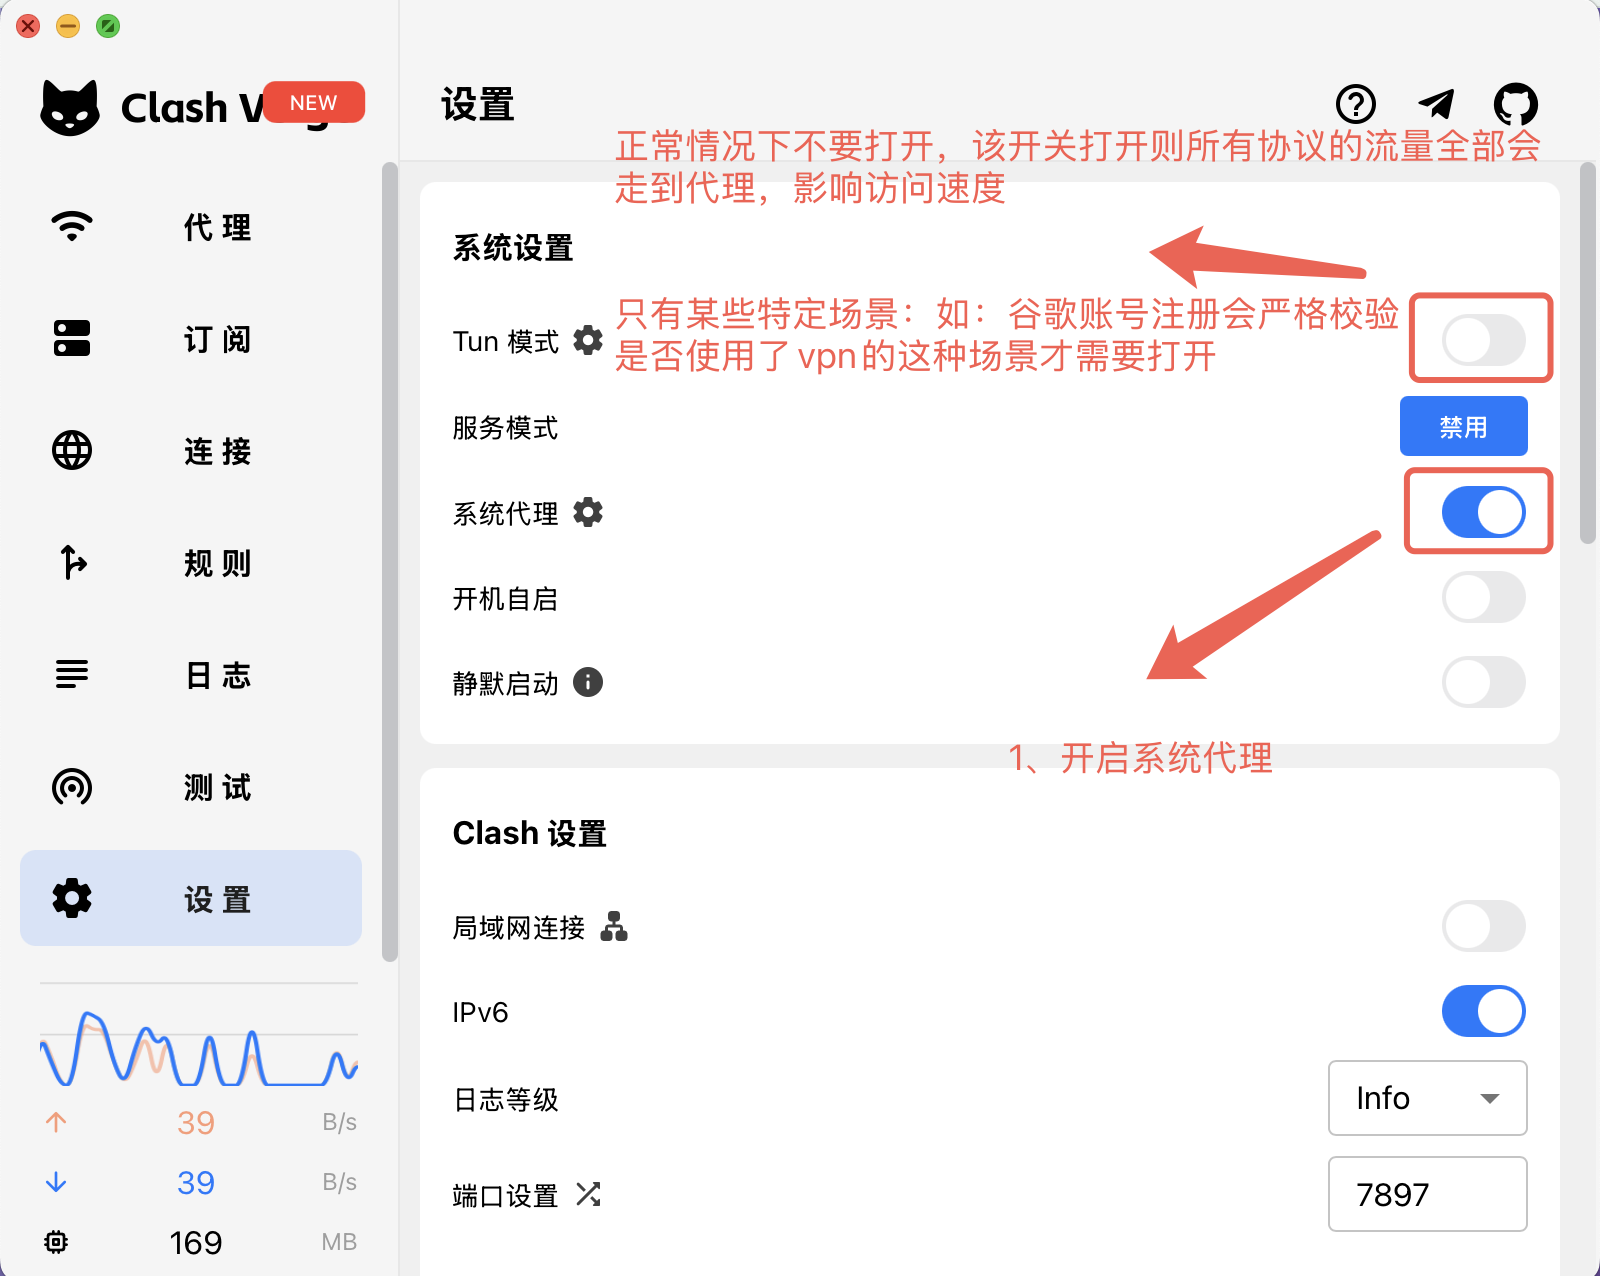Click the shuffle icon beside 端口设置

(x=588, y=1194)
